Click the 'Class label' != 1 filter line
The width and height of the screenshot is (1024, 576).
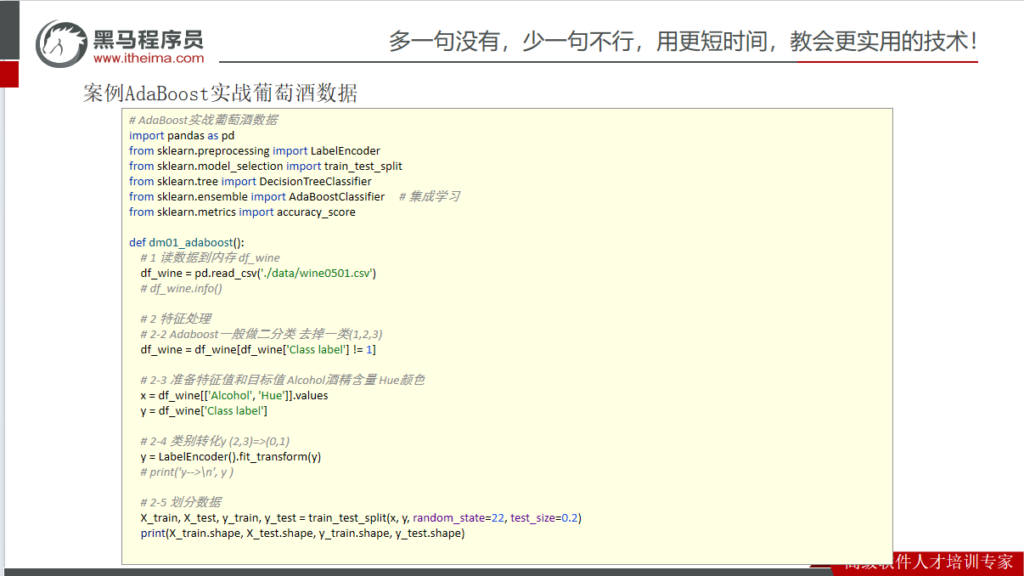tap(258, 349)
